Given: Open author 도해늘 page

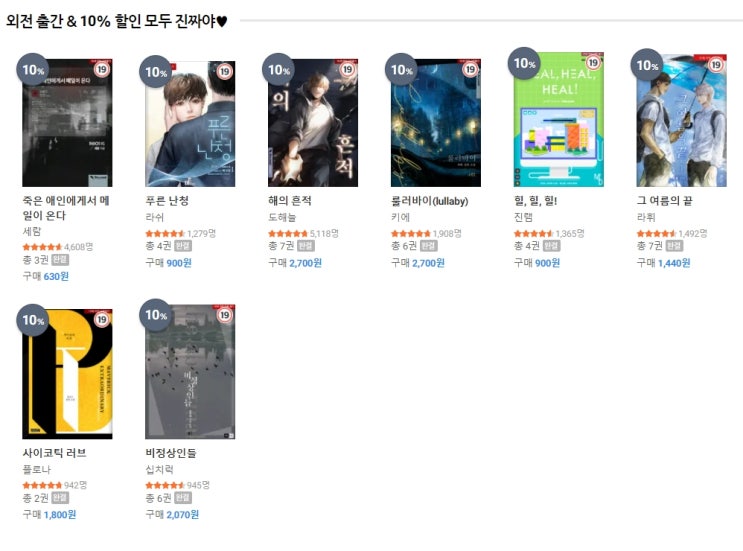Looking at the screenshot, I should (x=282, y=217).
